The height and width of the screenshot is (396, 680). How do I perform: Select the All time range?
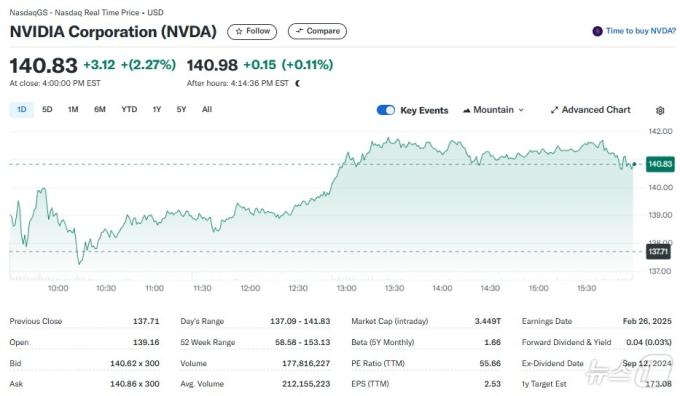(x=207, y=109)
